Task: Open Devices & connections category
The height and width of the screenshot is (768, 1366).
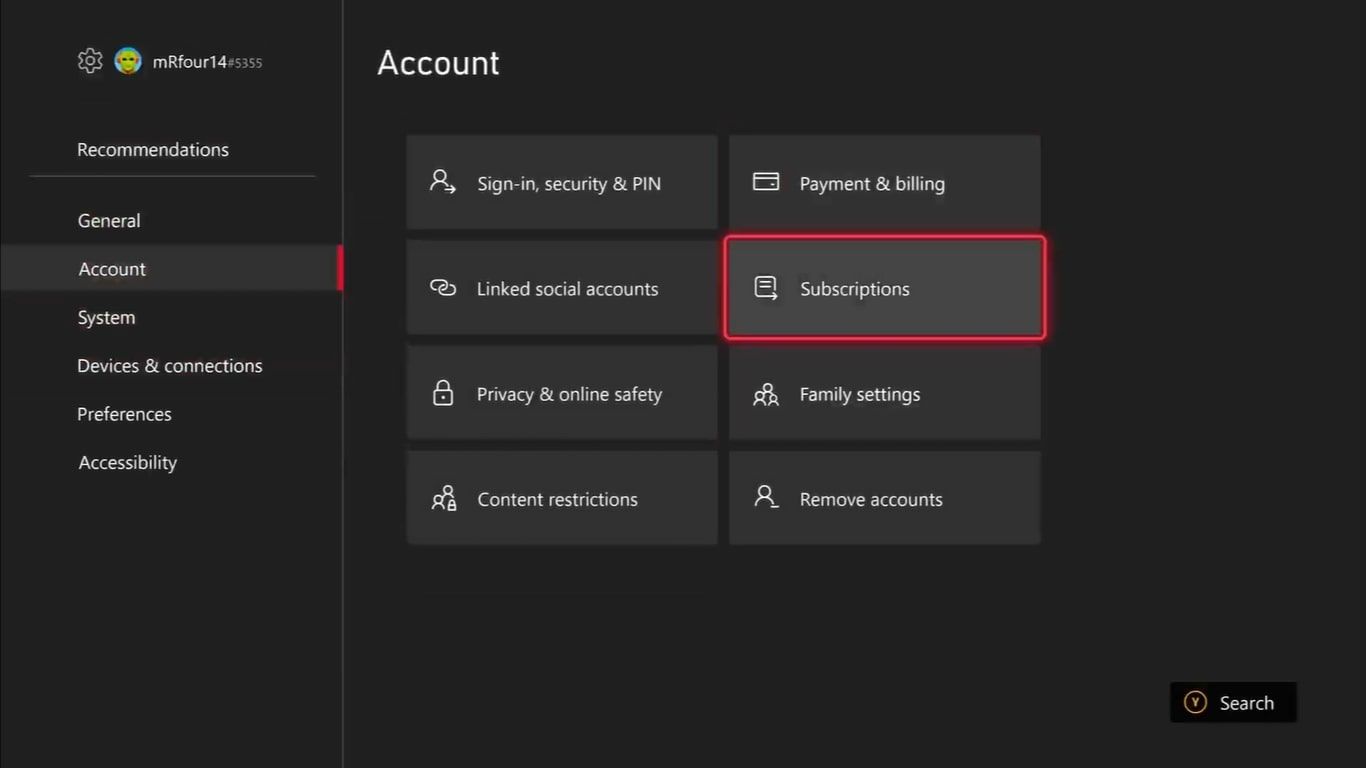Action: pyautogui.click(x=170, y=365)
